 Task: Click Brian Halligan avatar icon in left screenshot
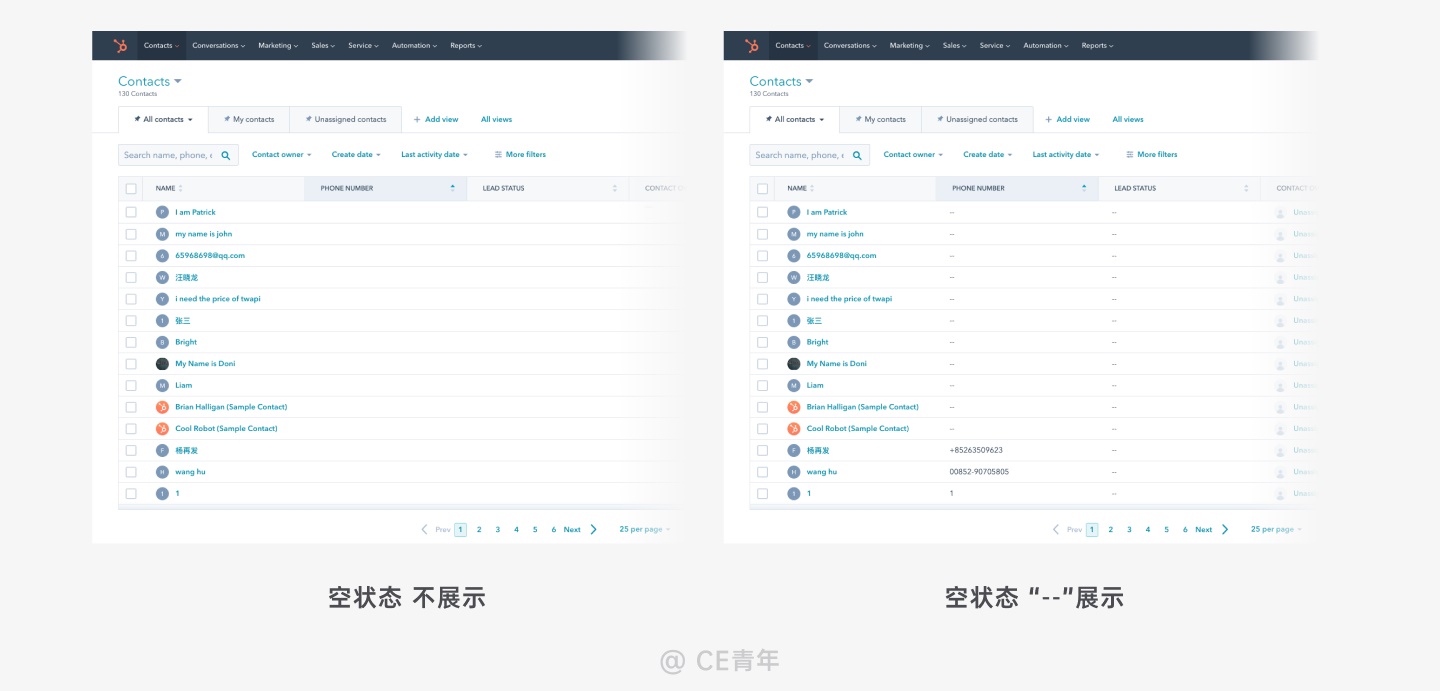click(162, 407)
